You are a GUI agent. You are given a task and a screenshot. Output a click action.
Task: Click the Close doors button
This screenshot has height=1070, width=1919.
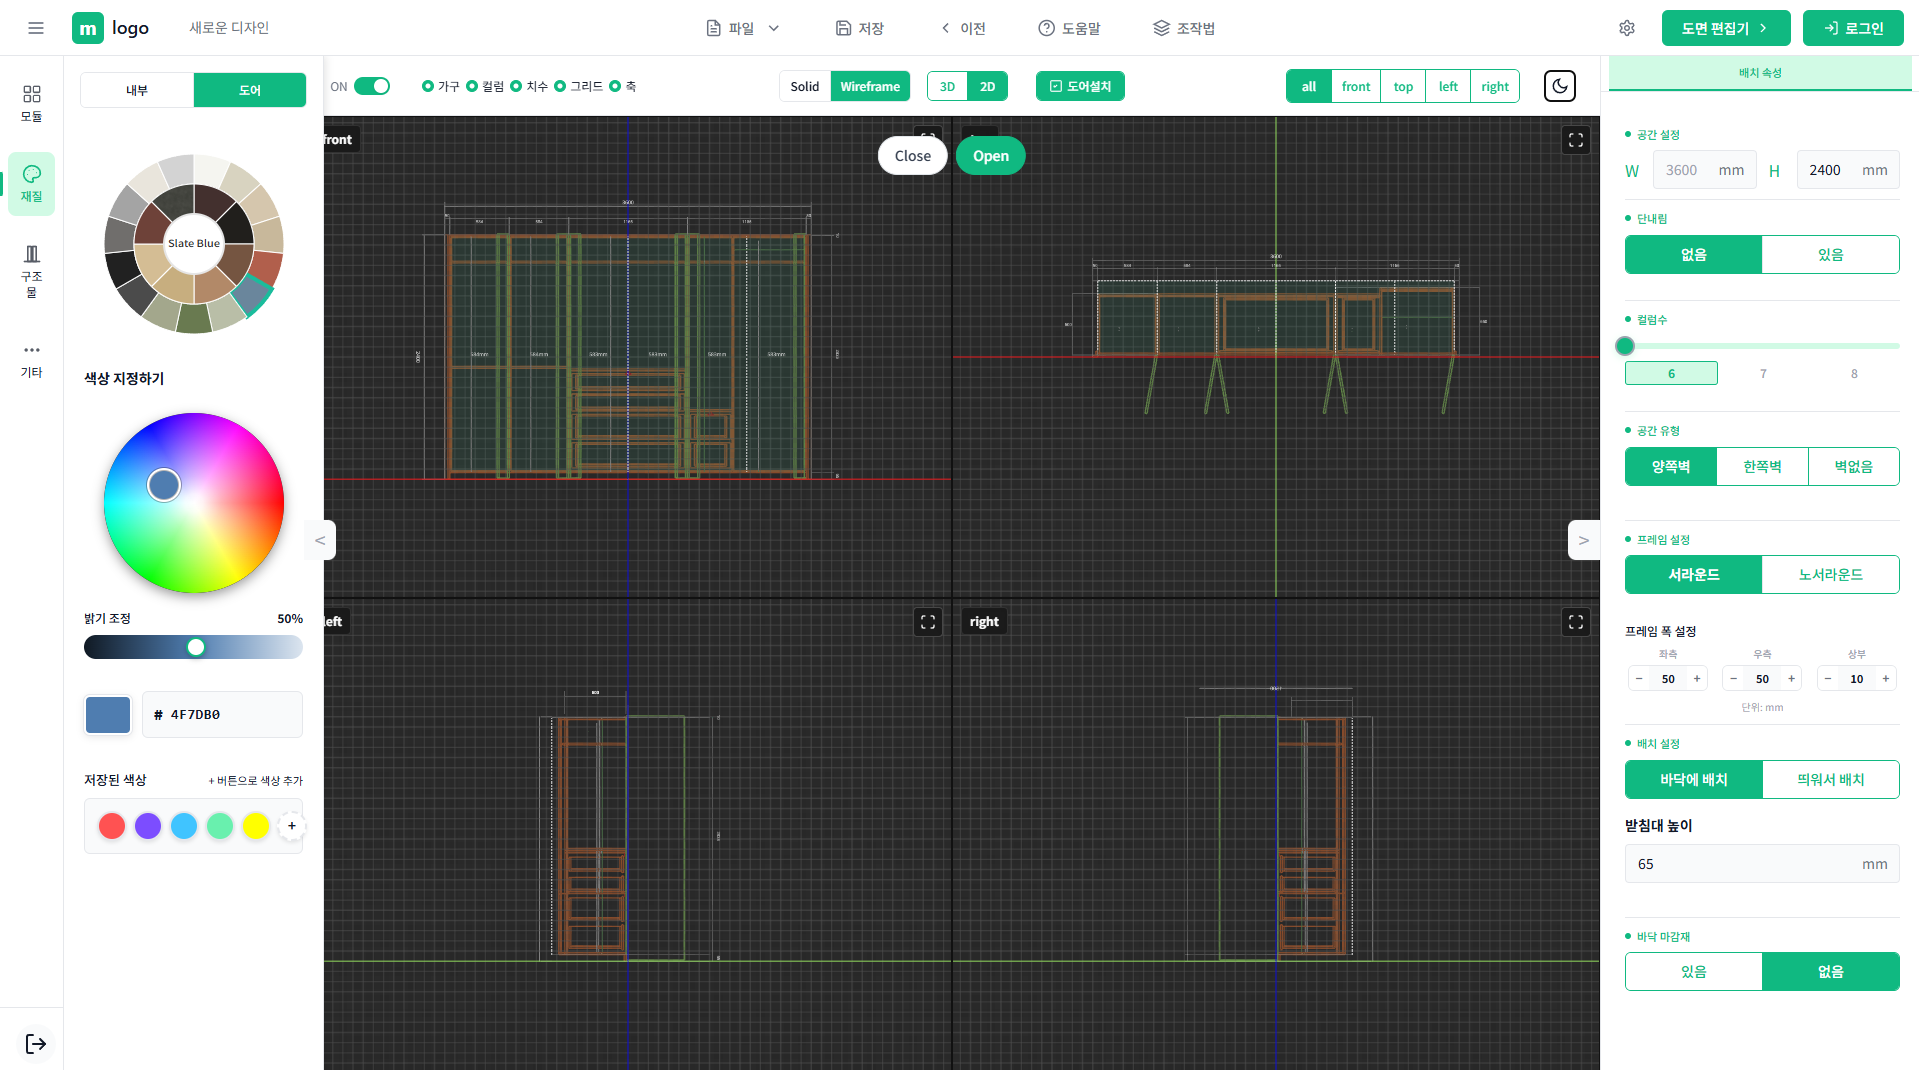(x=912, y=155)
